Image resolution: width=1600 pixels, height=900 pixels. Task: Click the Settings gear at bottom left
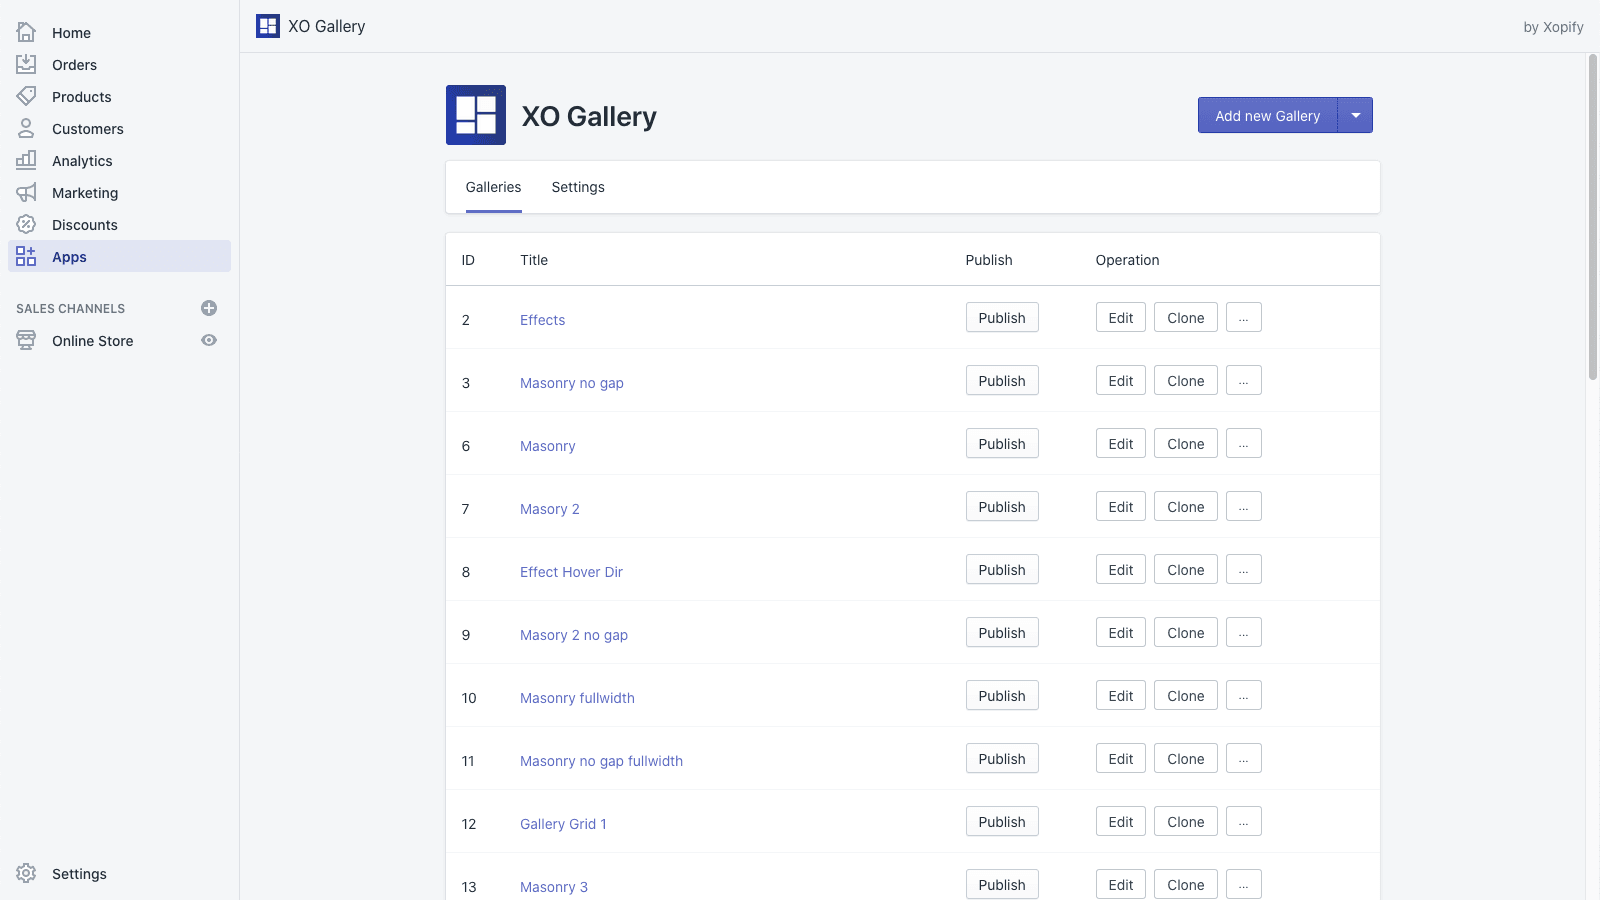pos(26,873)
